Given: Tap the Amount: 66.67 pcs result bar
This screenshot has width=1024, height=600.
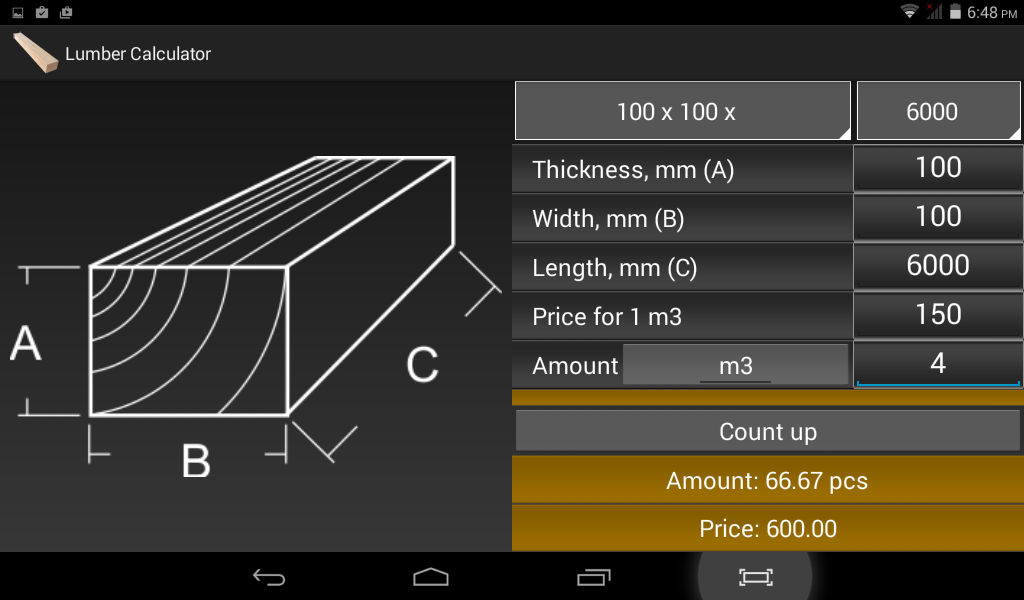Looking at the screenshot, I should [767, 480].
